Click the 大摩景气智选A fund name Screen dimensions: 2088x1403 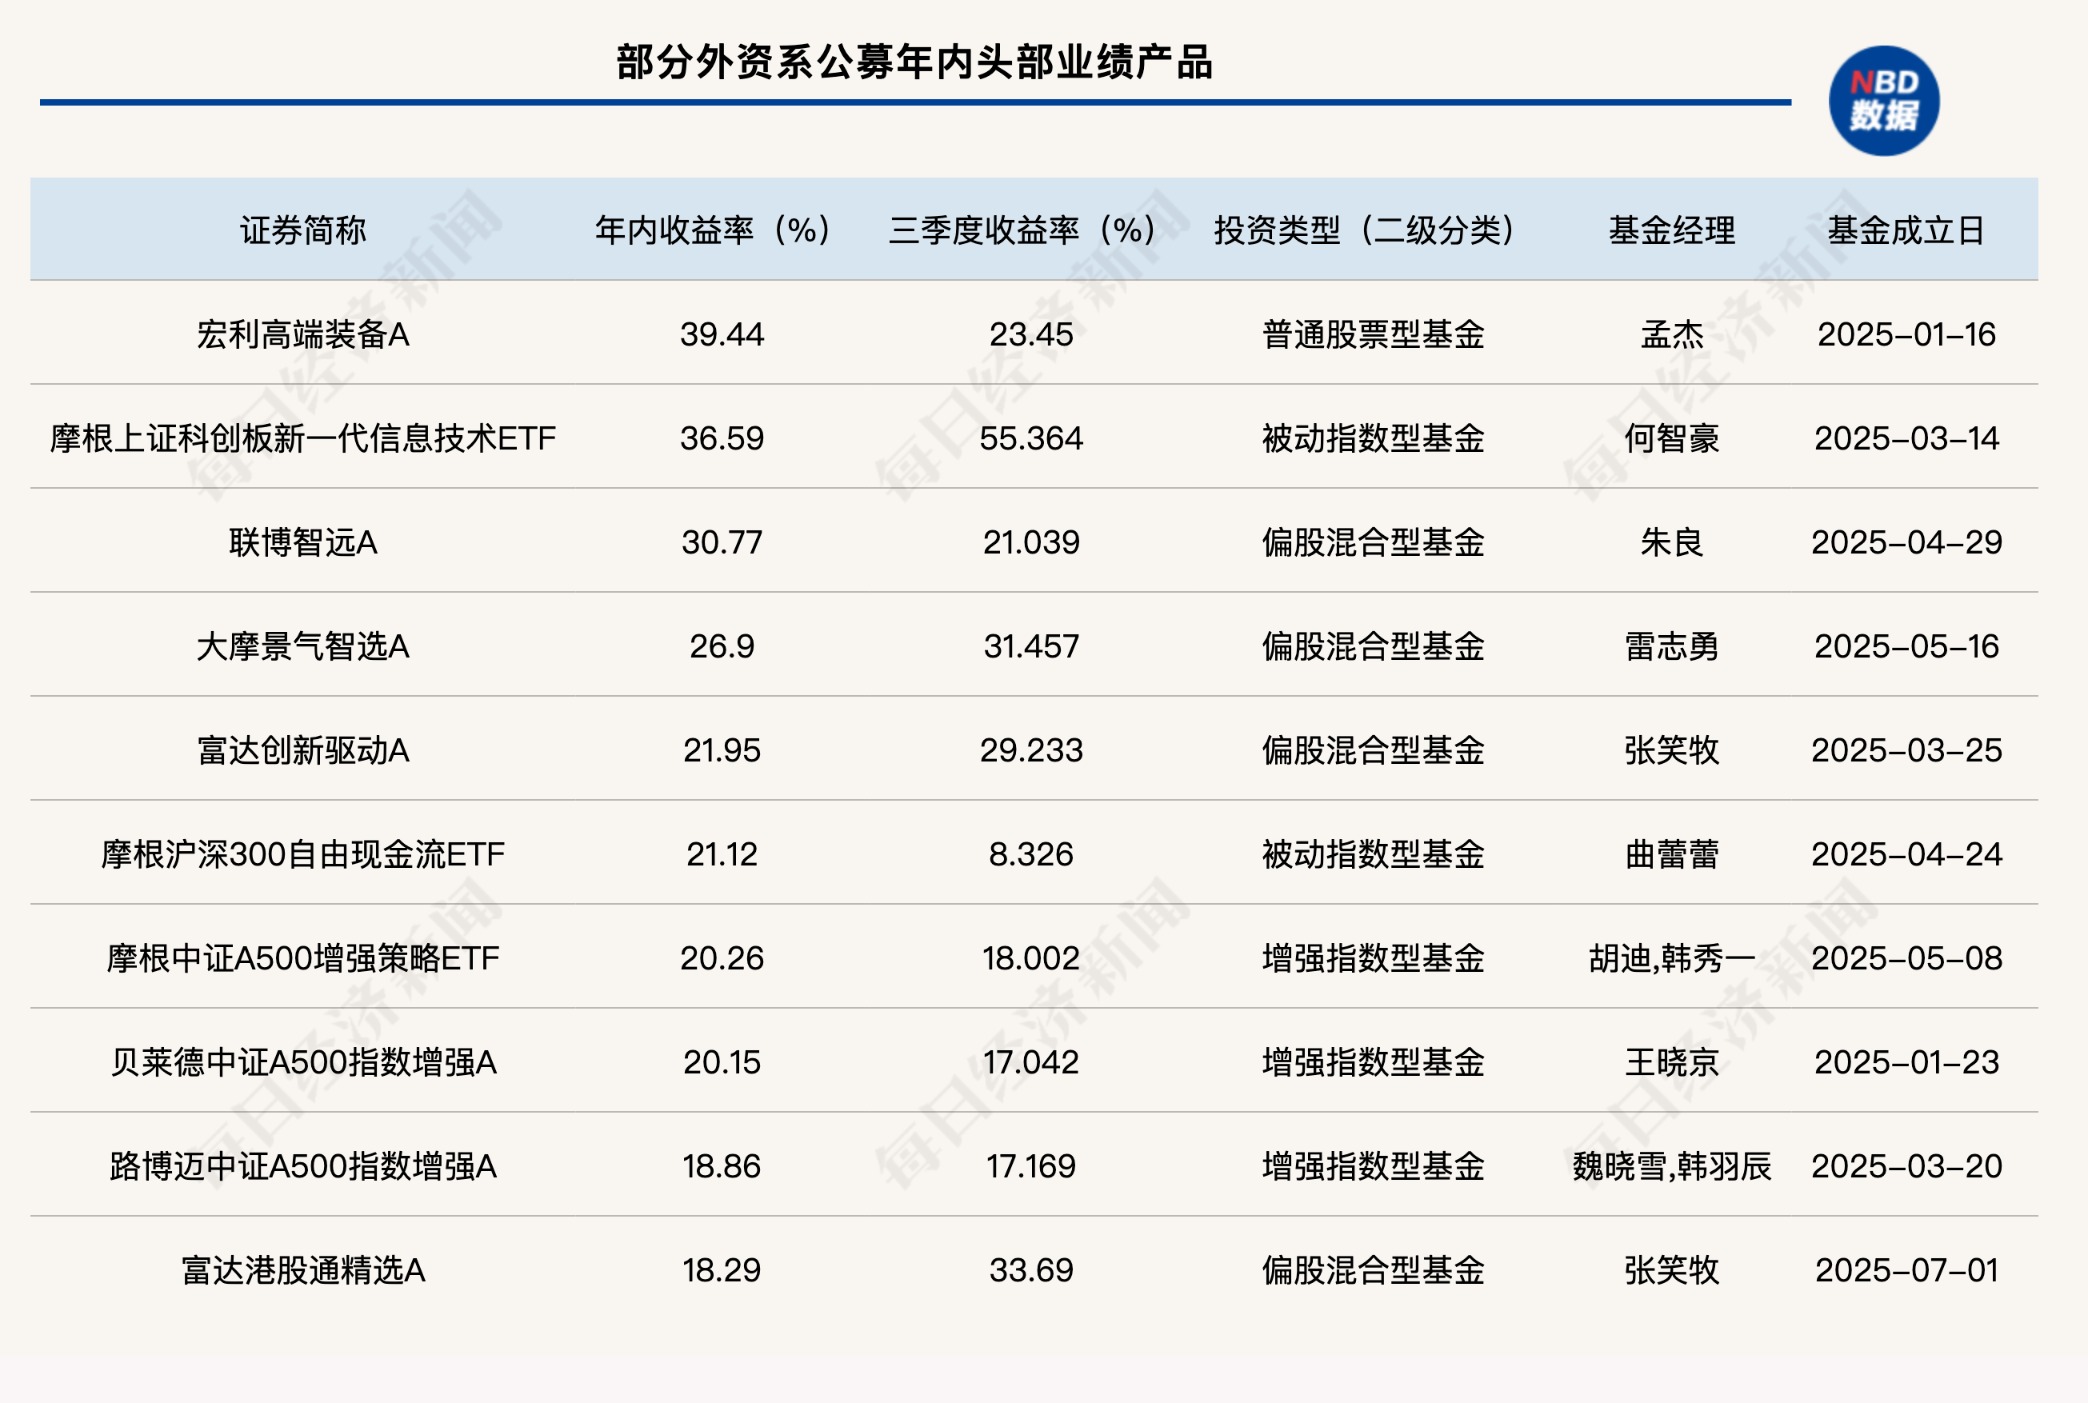303,646
